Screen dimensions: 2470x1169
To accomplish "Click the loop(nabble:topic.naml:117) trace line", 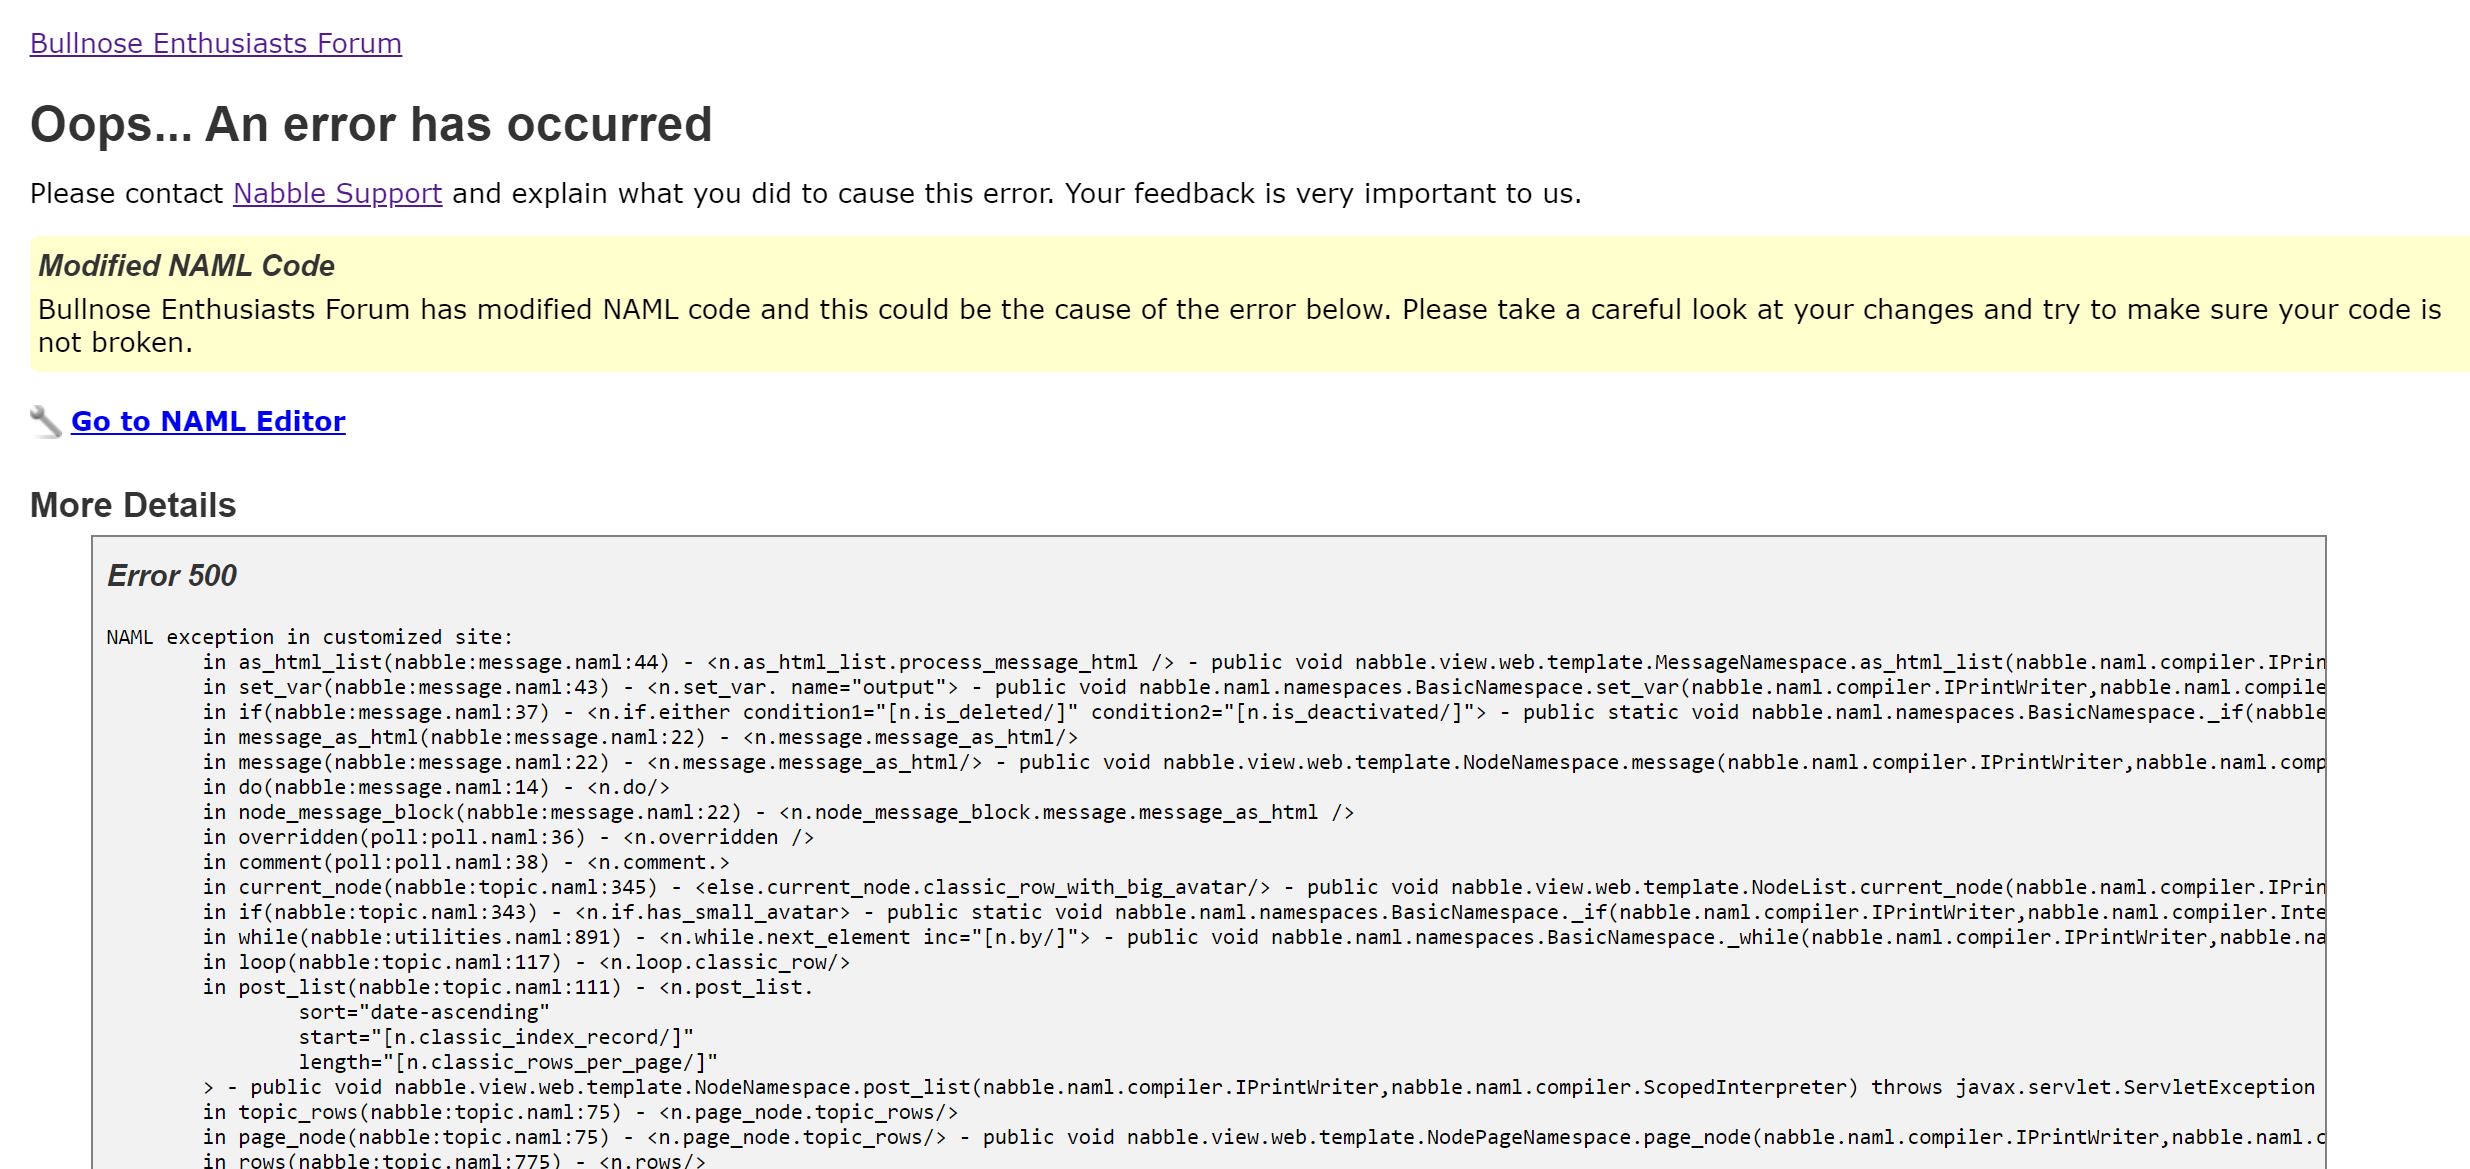I will [526, 962].
